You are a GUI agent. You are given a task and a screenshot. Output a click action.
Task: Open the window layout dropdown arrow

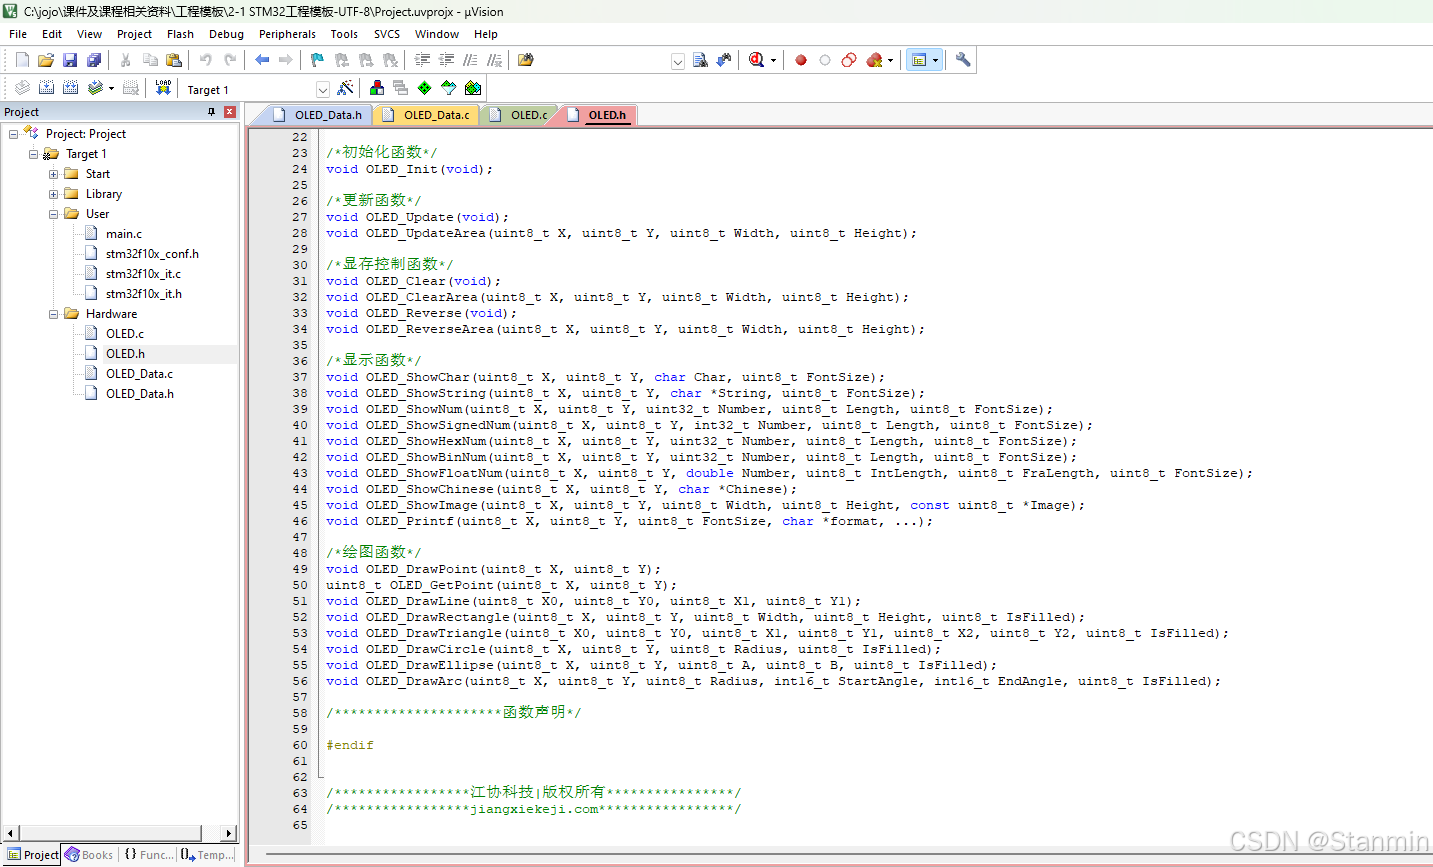[x=936, y=60]
